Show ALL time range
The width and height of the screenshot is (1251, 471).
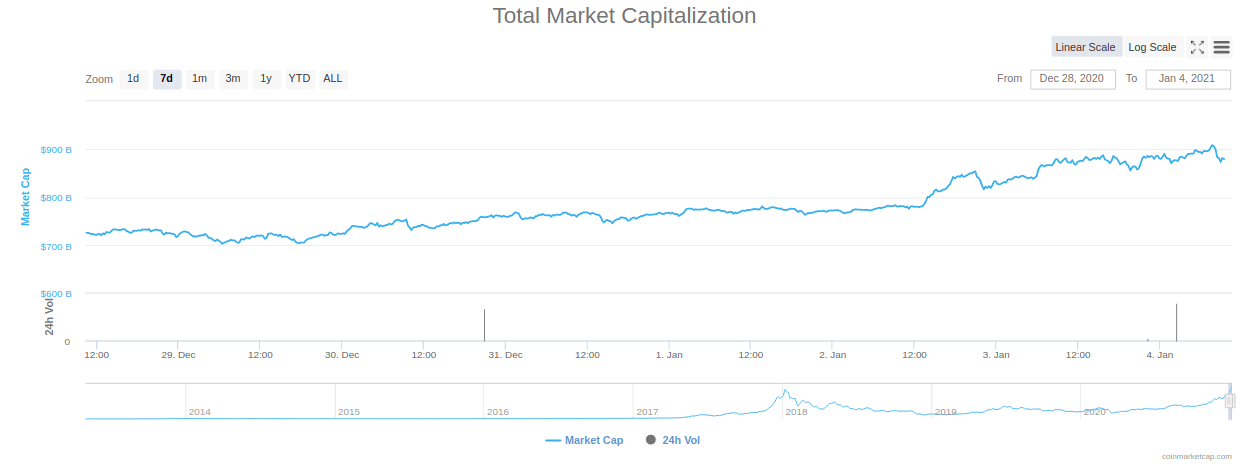[x=332, y=78]
